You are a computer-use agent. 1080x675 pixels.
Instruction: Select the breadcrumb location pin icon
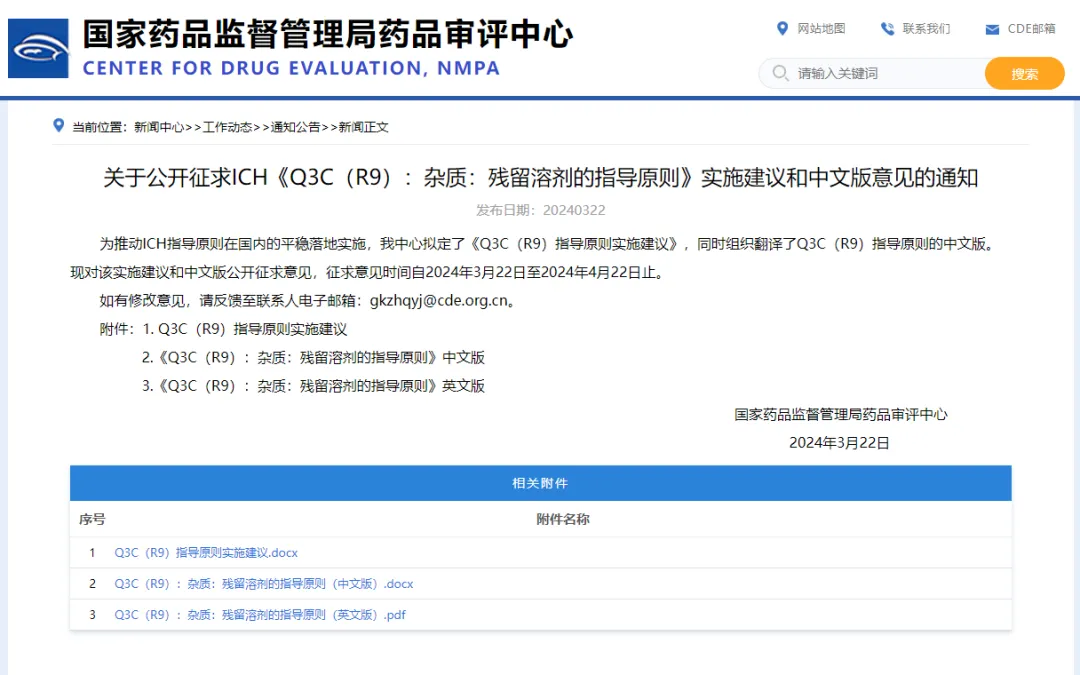[x=57, y=127]
